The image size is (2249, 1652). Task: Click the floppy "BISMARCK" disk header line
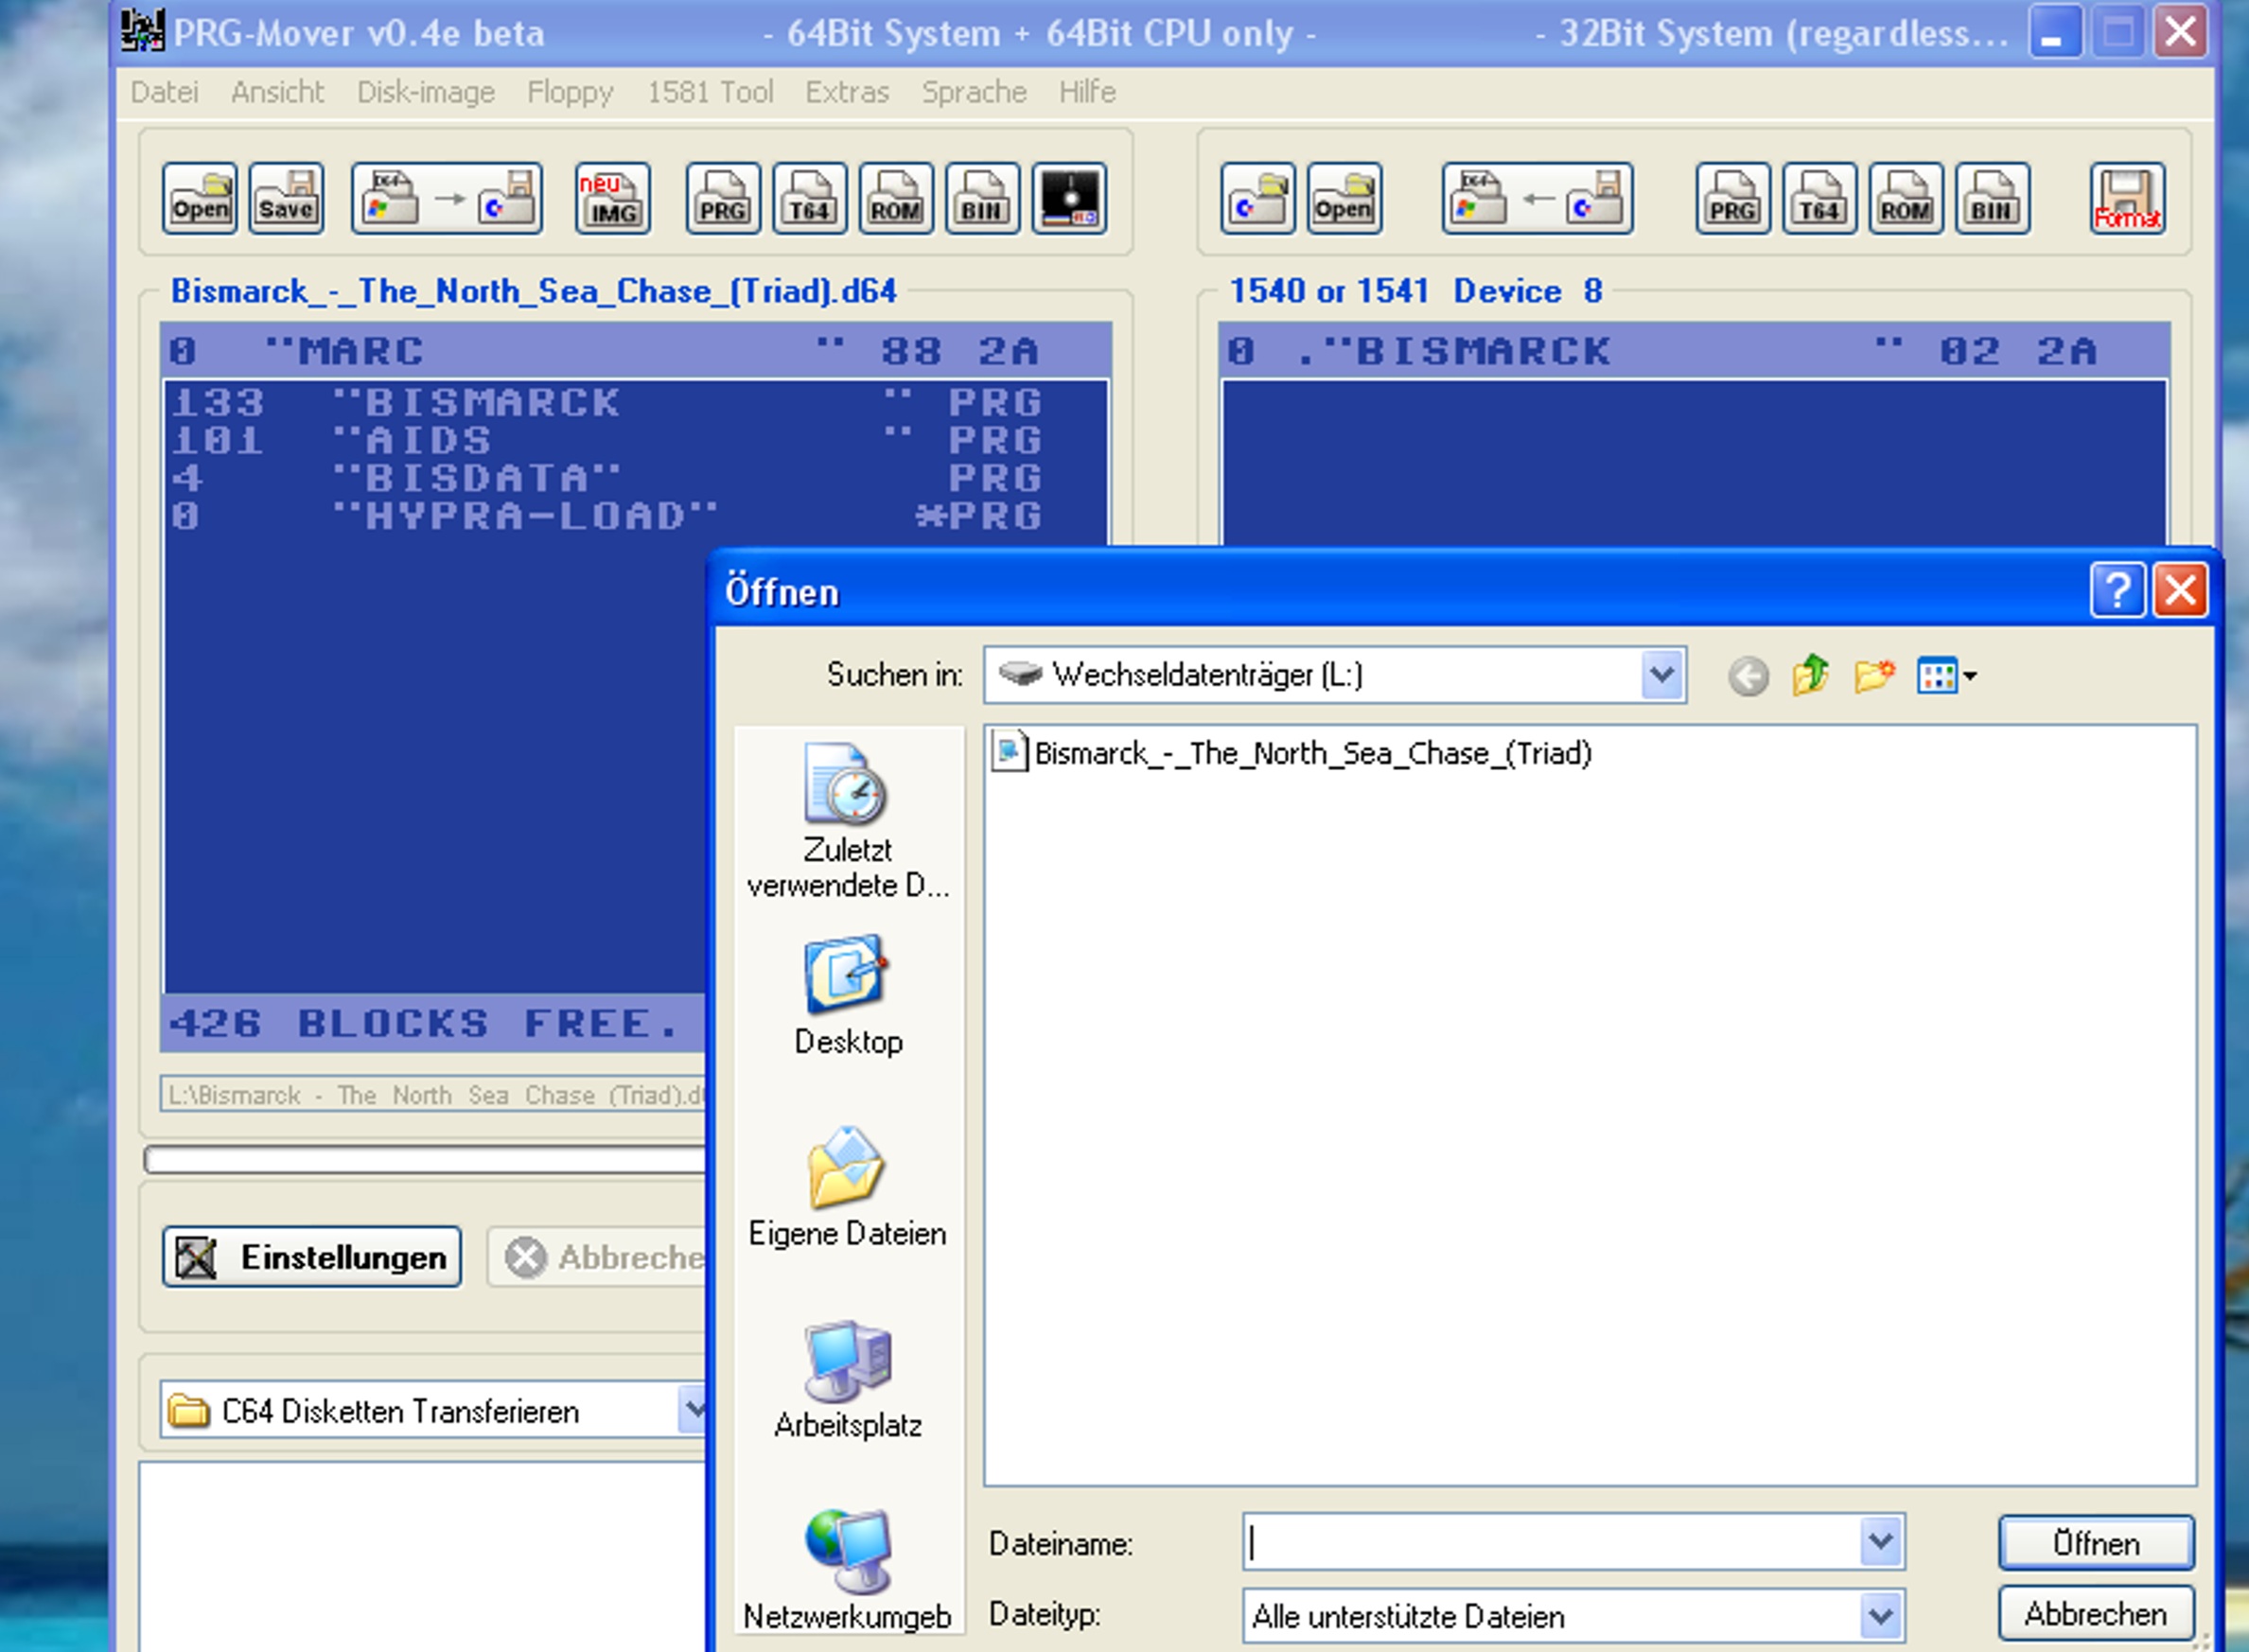pos(1694,350)
